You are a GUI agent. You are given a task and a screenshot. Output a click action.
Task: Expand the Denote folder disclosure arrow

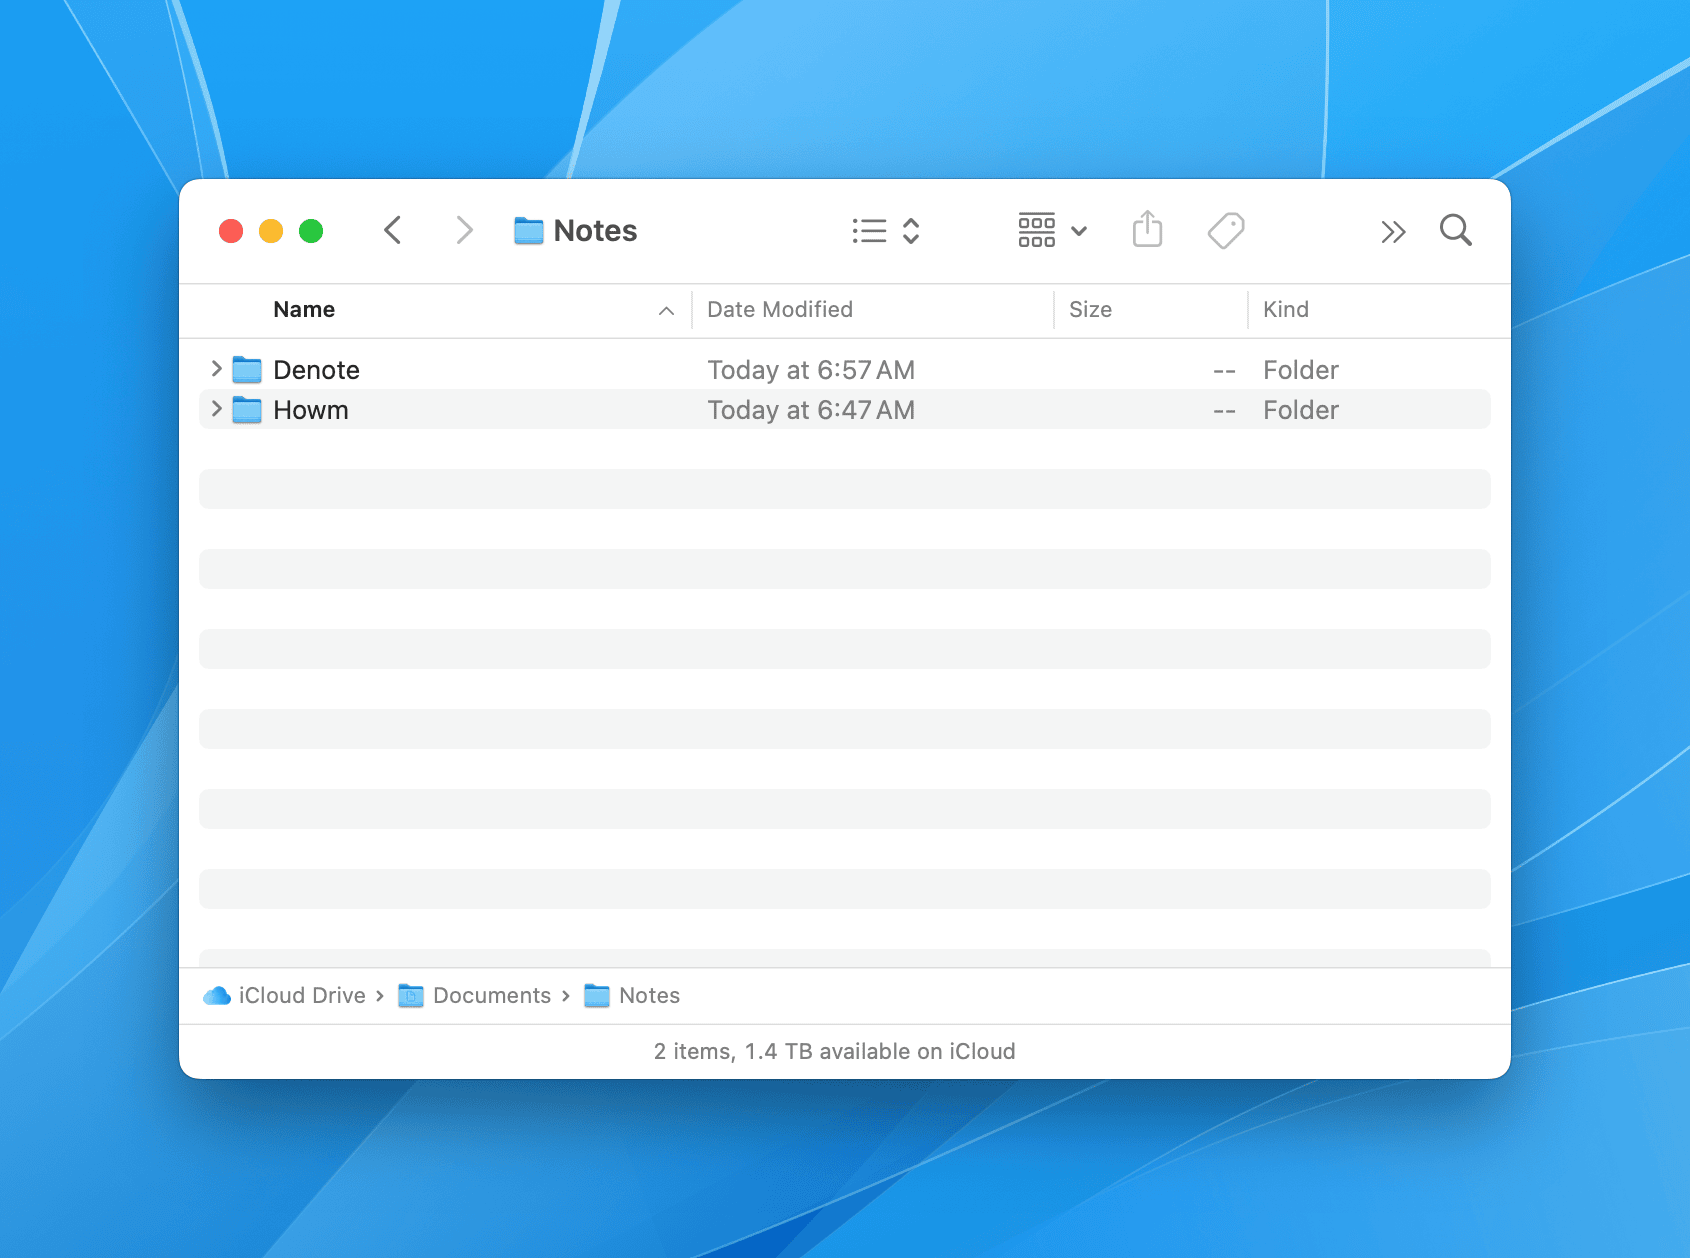pyautogui.click(x=216, y=369)
